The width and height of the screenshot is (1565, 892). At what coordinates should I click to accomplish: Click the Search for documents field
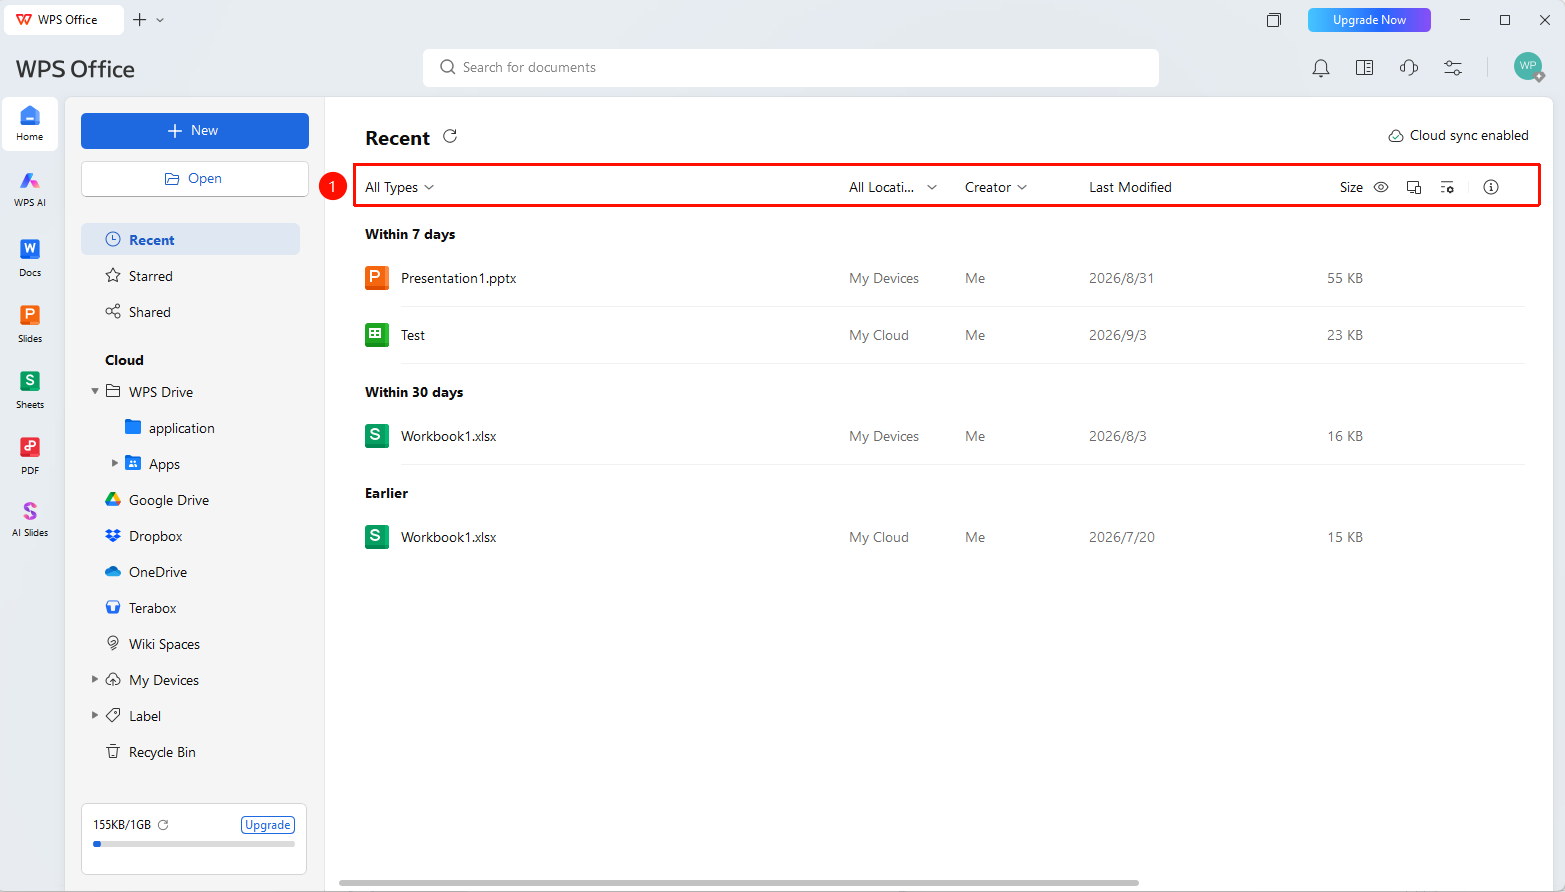[791, 68]
